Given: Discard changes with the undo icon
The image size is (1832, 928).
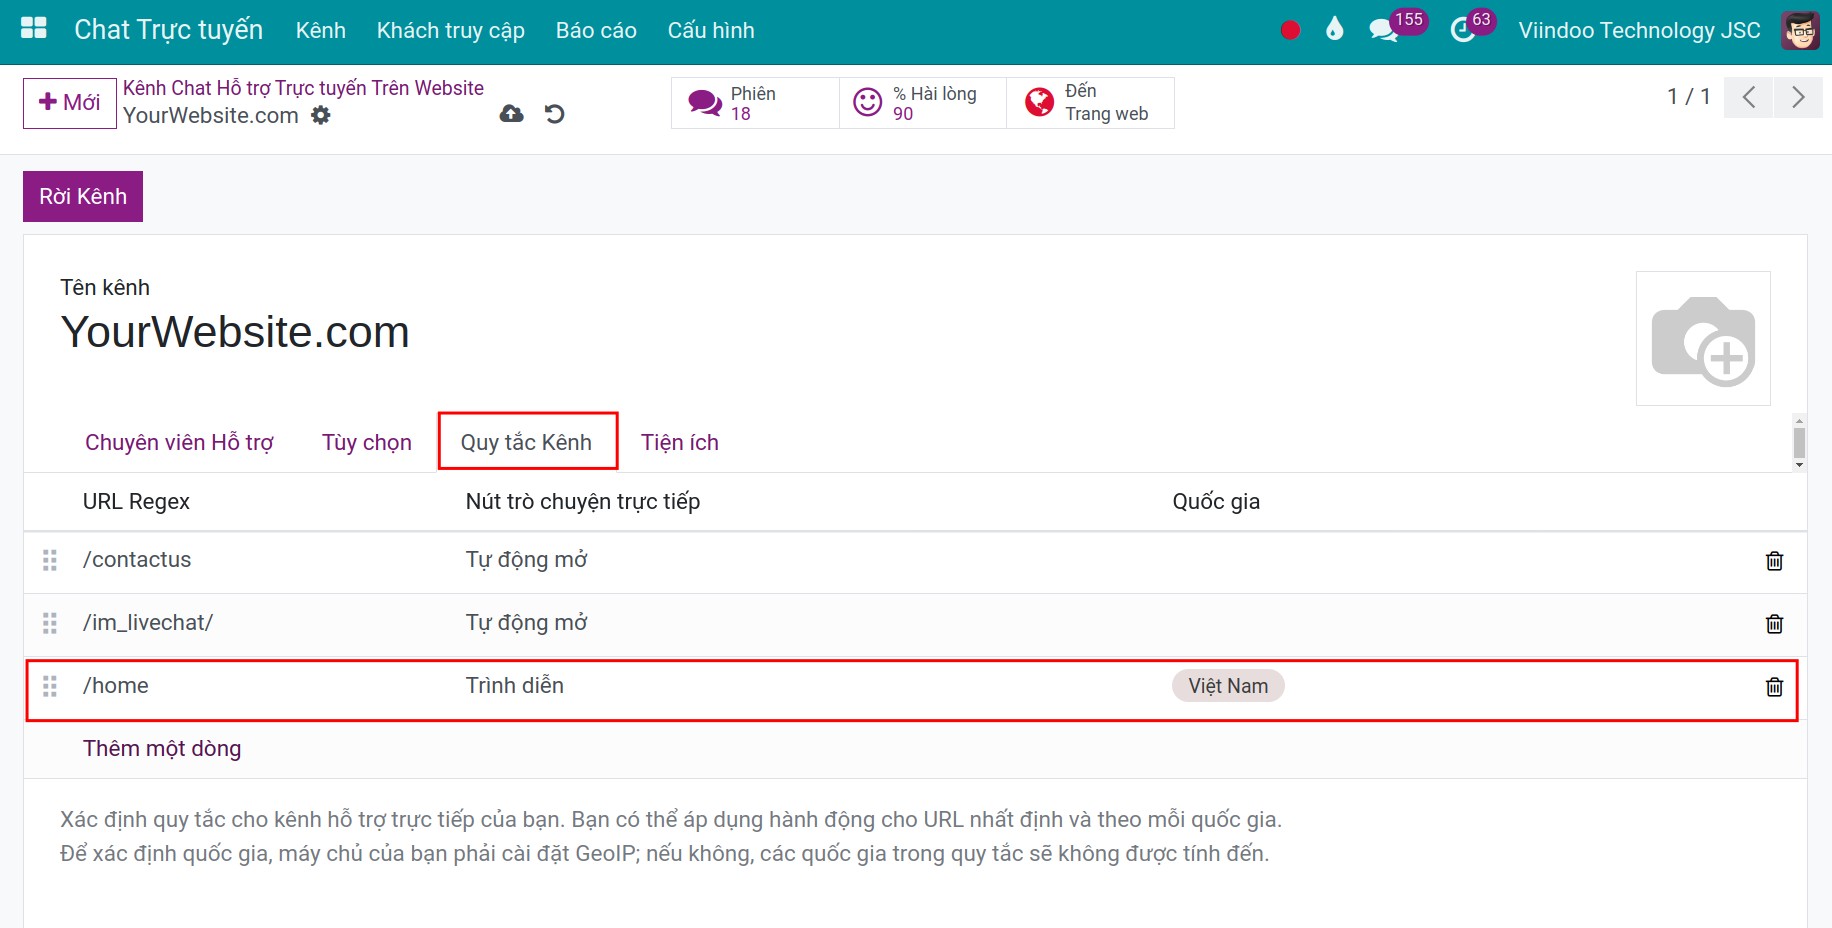Looking at the screenshot, I should [555, 114].
